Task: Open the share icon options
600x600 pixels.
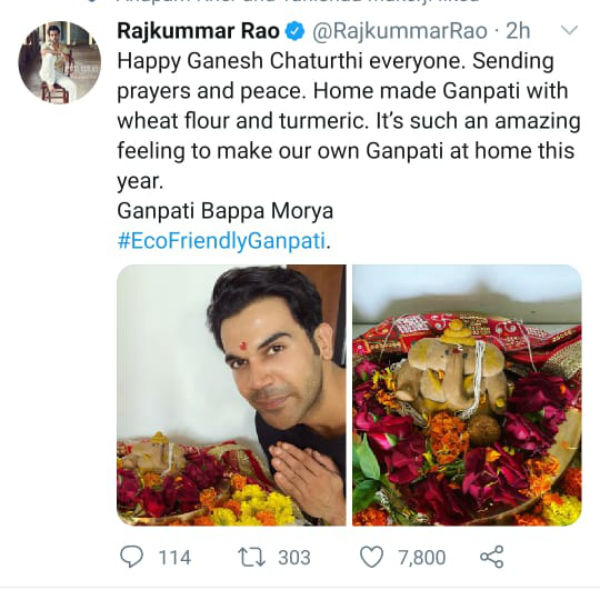Action: point(490,557)
